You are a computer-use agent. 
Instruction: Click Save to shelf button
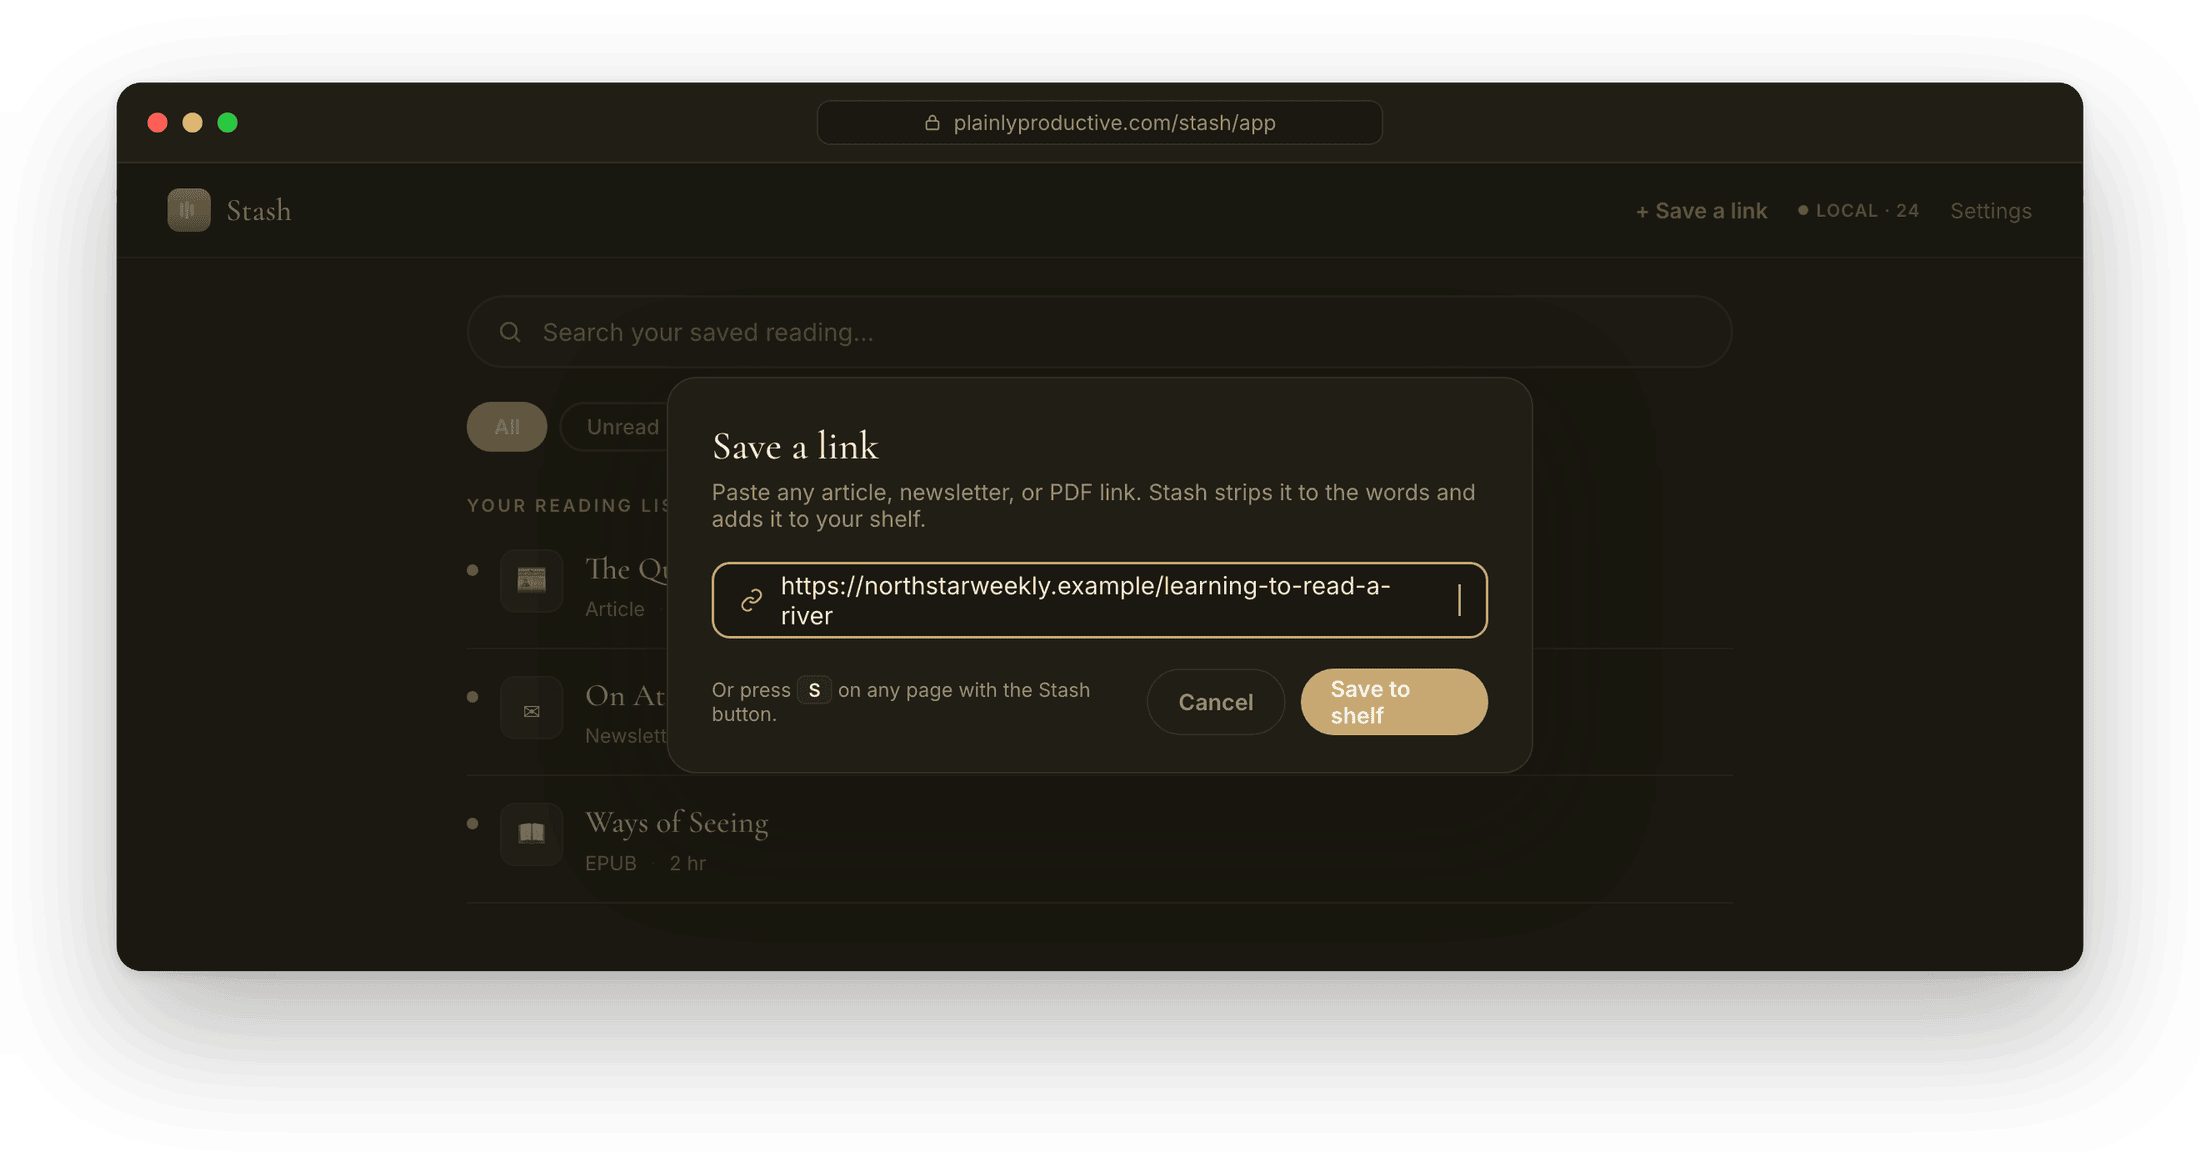[x=1394, y=702]
